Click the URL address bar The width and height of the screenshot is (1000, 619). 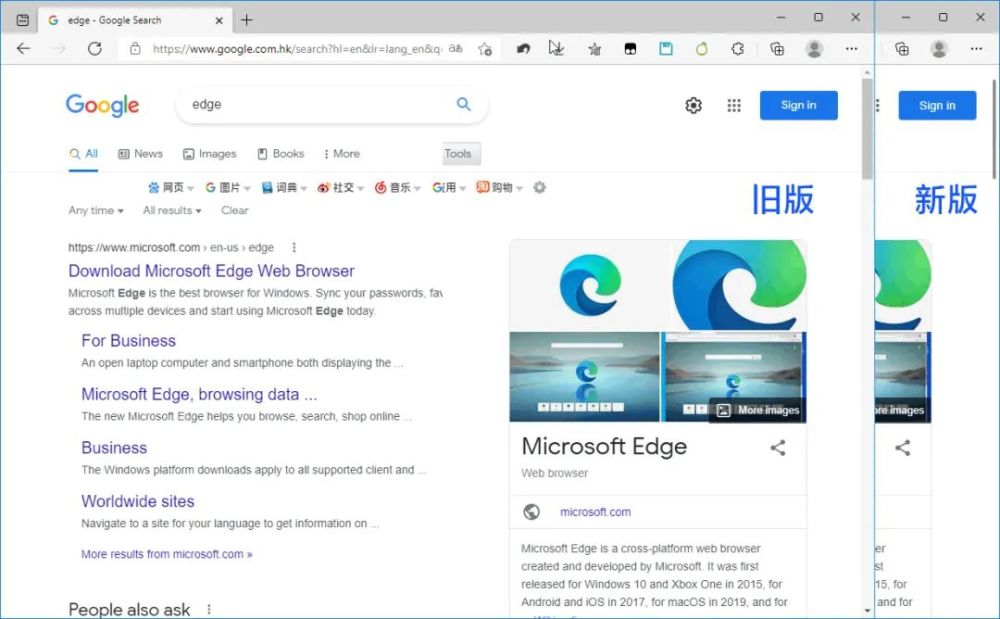[297, 48]
